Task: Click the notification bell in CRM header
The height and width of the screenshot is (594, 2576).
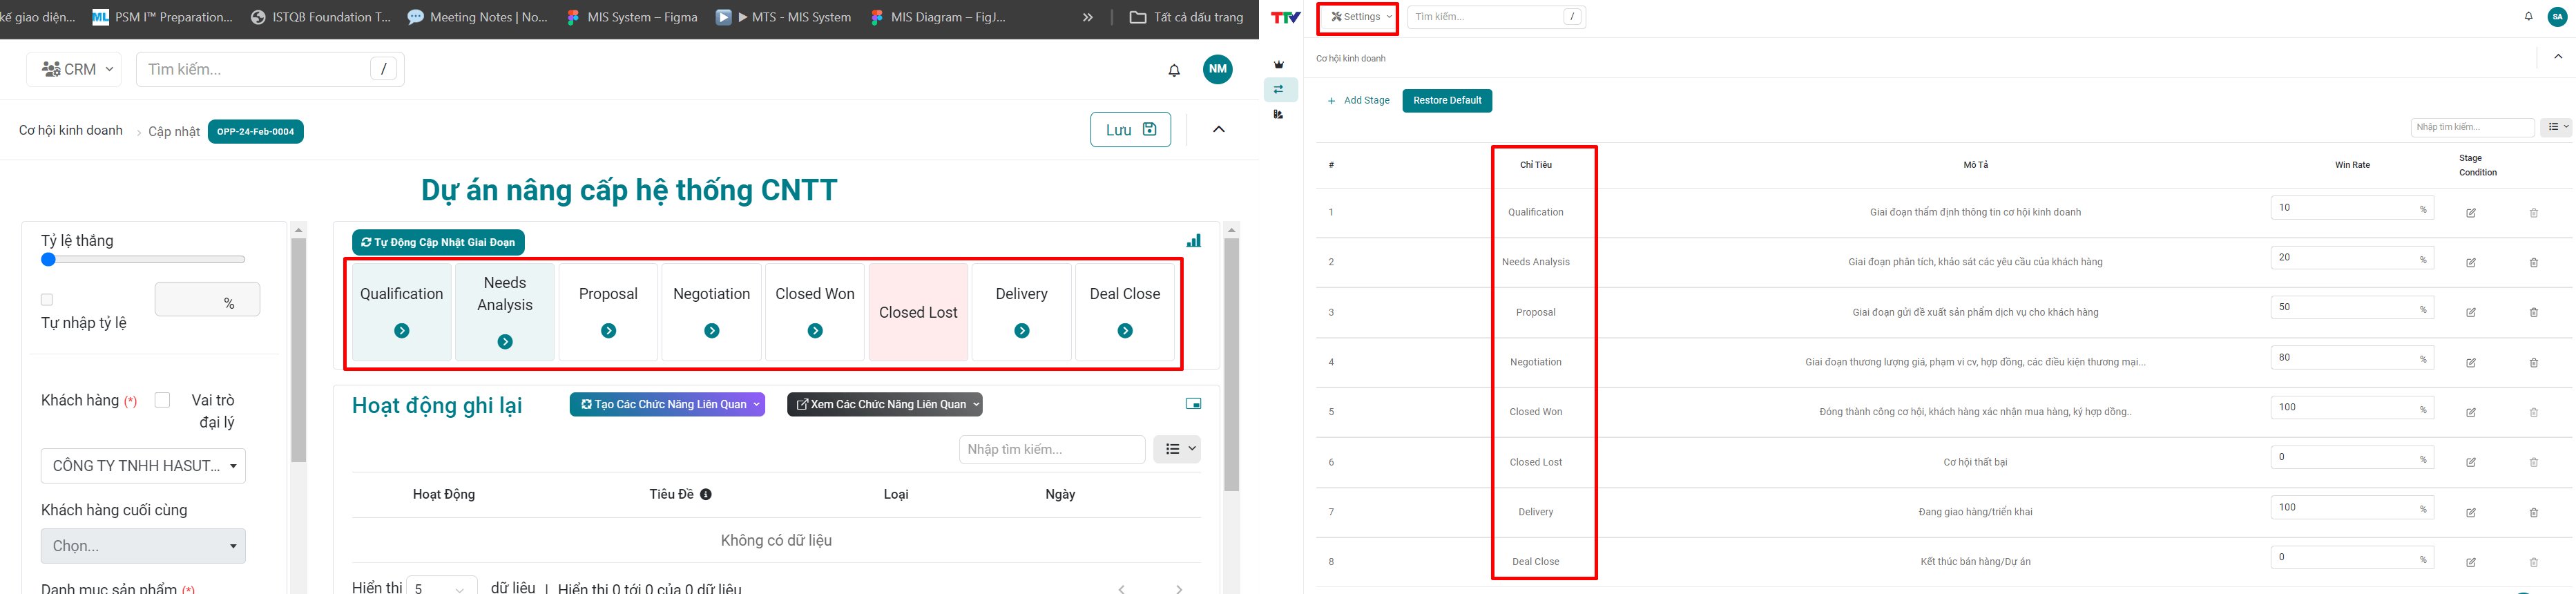Action: click(x=1174, y=70)
